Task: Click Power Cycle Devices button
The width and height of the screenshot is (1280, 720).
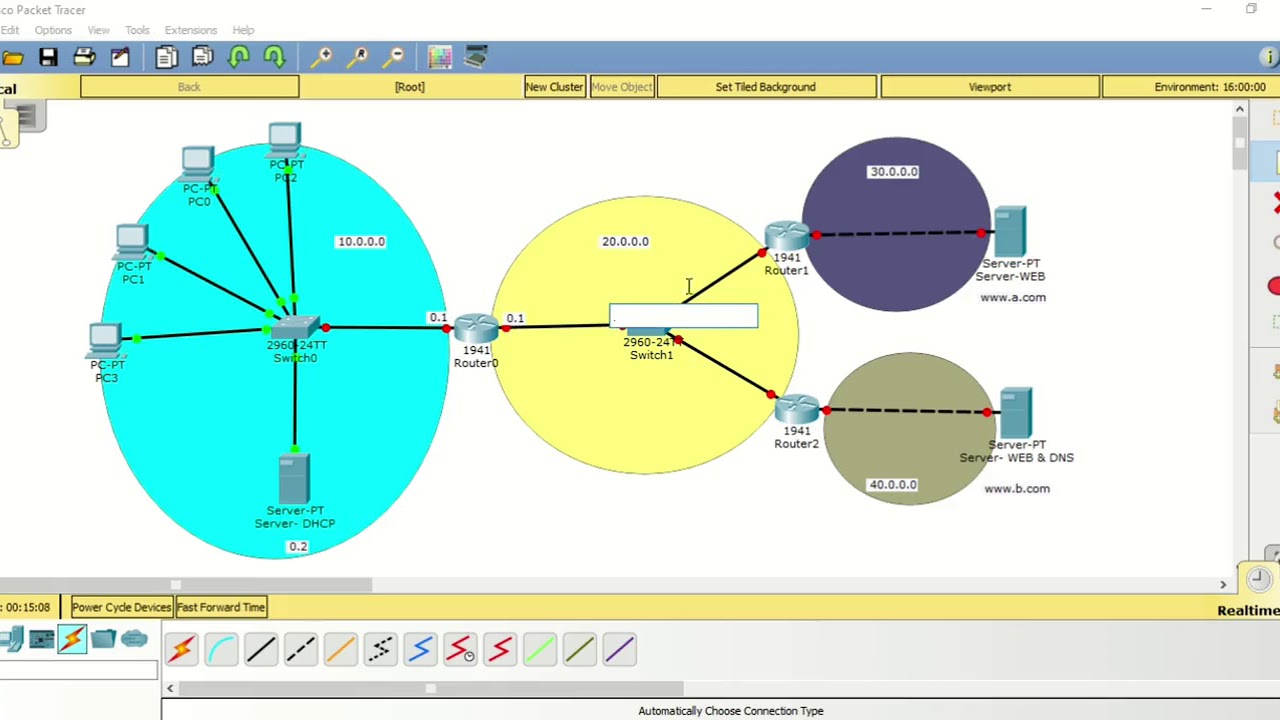Action: click(x=121, y=607)
